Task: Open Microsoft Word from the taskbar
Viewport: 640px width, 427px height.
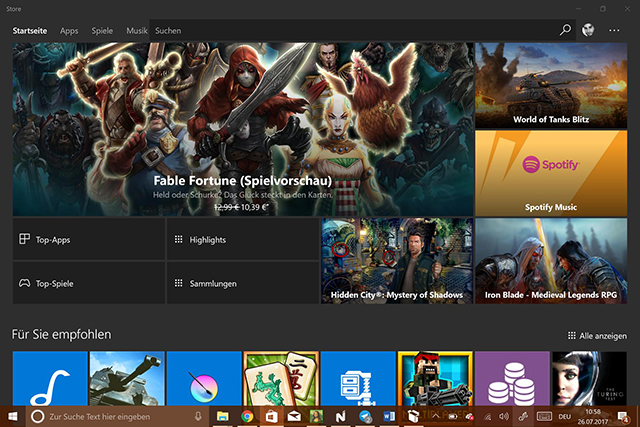Action: coord(389,416)
